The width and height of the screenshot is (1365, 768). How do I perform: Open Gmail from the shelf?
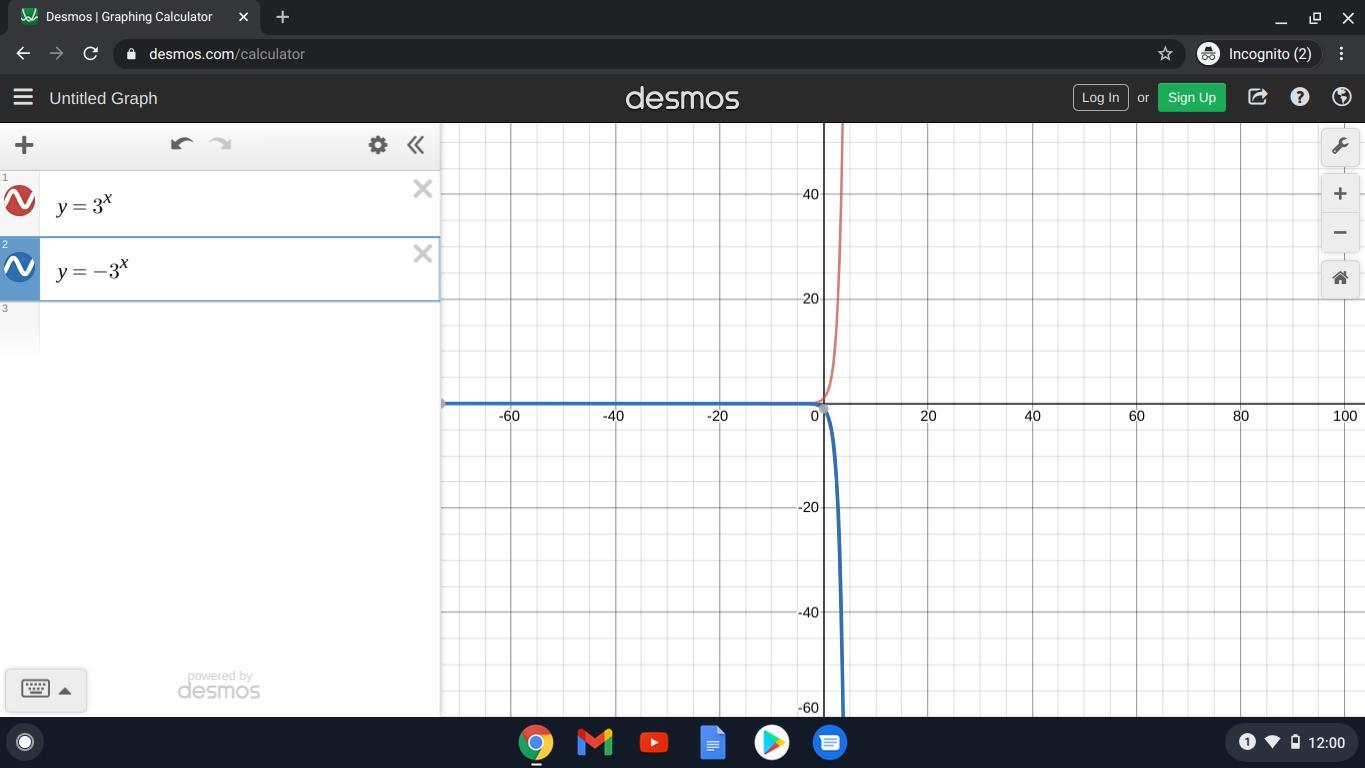point(595,743)
